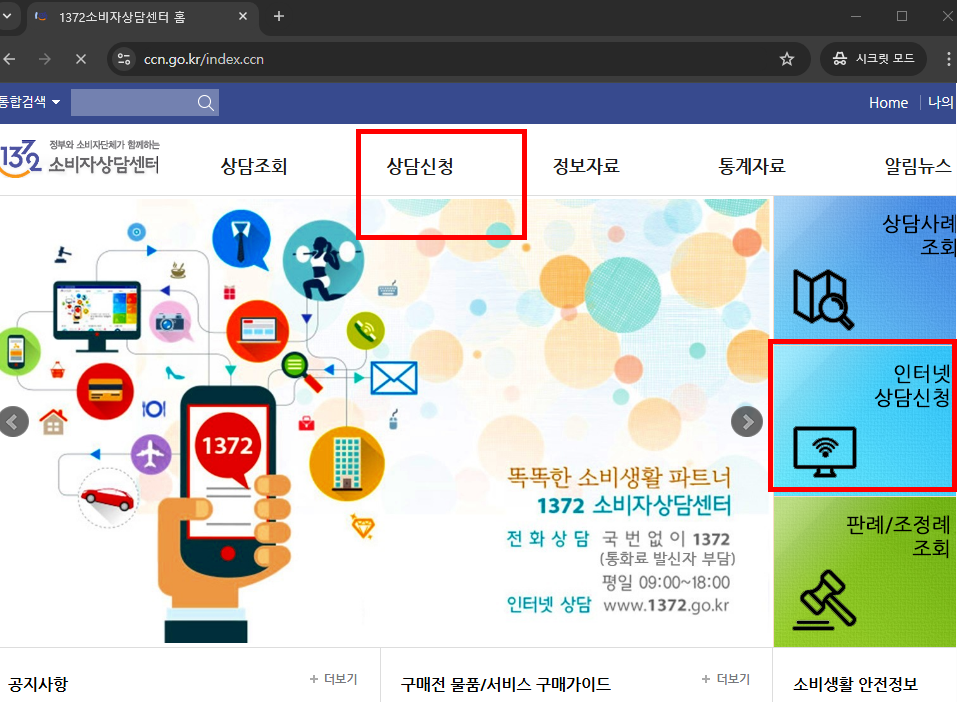
Task: Click the red laptop circle icon
Action: click(x=258, y=330)
